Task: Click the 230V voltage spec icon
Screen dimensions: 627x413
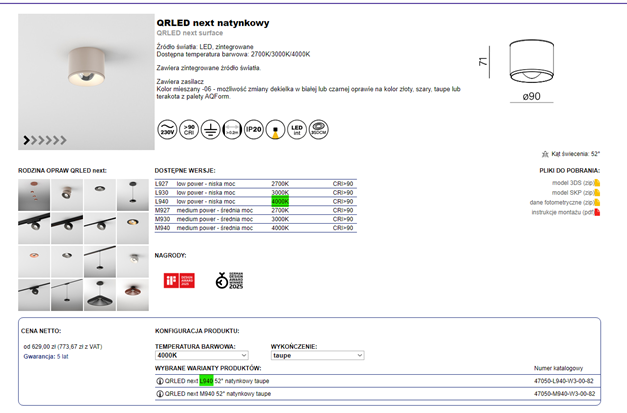Action: [168, 130]
